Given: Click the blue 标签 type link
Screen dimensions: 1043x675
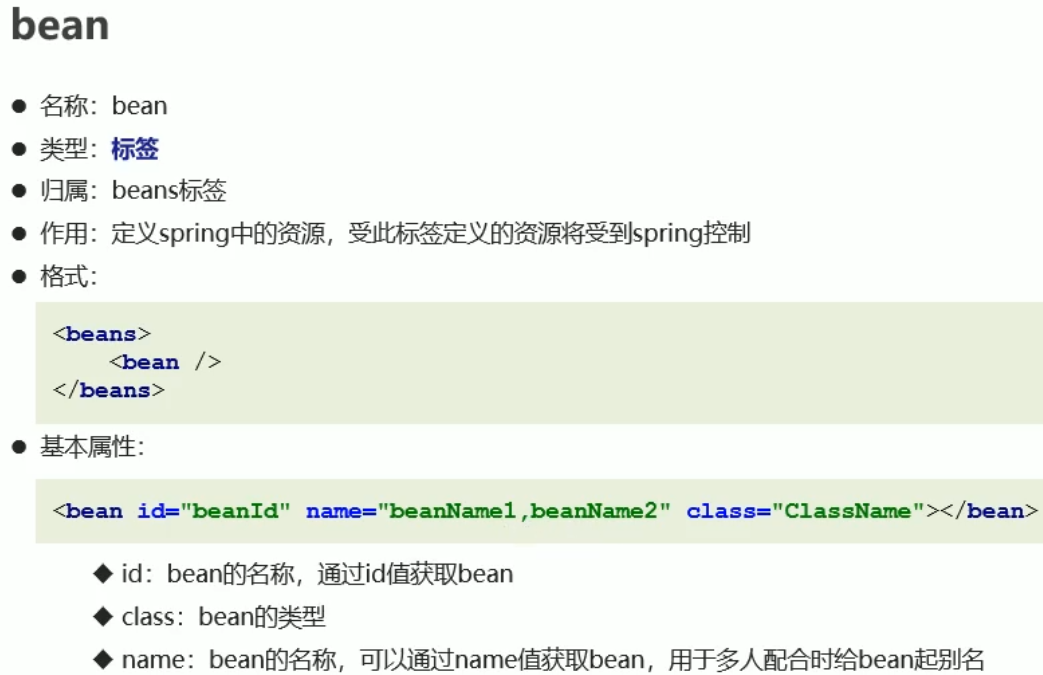Looking at the screenshot, I should coord(135,148).
